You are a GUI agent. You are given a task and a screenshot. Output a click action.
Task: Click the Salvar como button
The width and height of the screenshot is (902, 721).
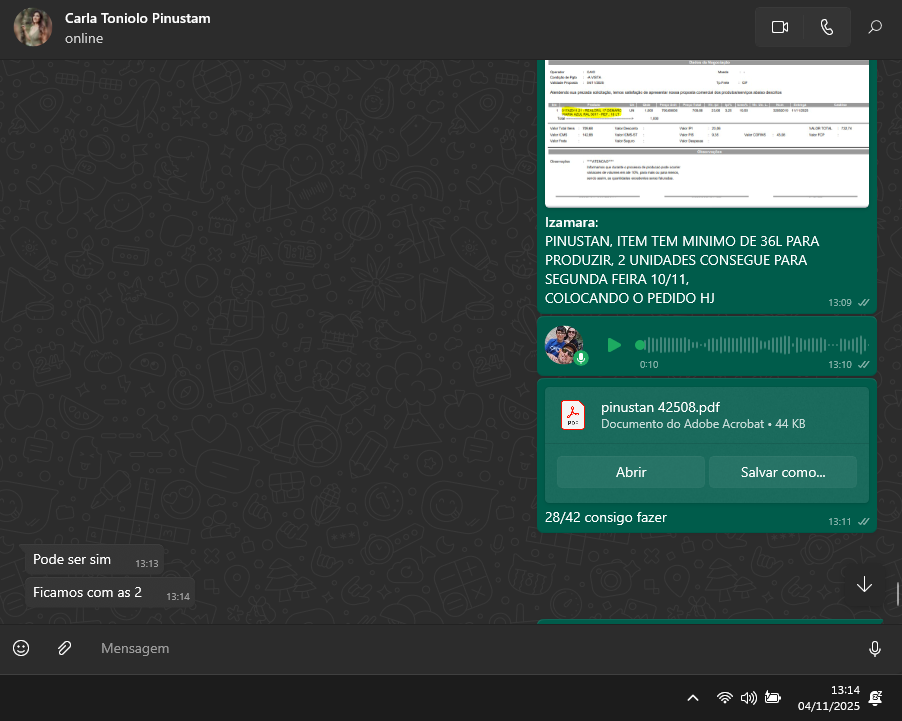pos(782,472)
